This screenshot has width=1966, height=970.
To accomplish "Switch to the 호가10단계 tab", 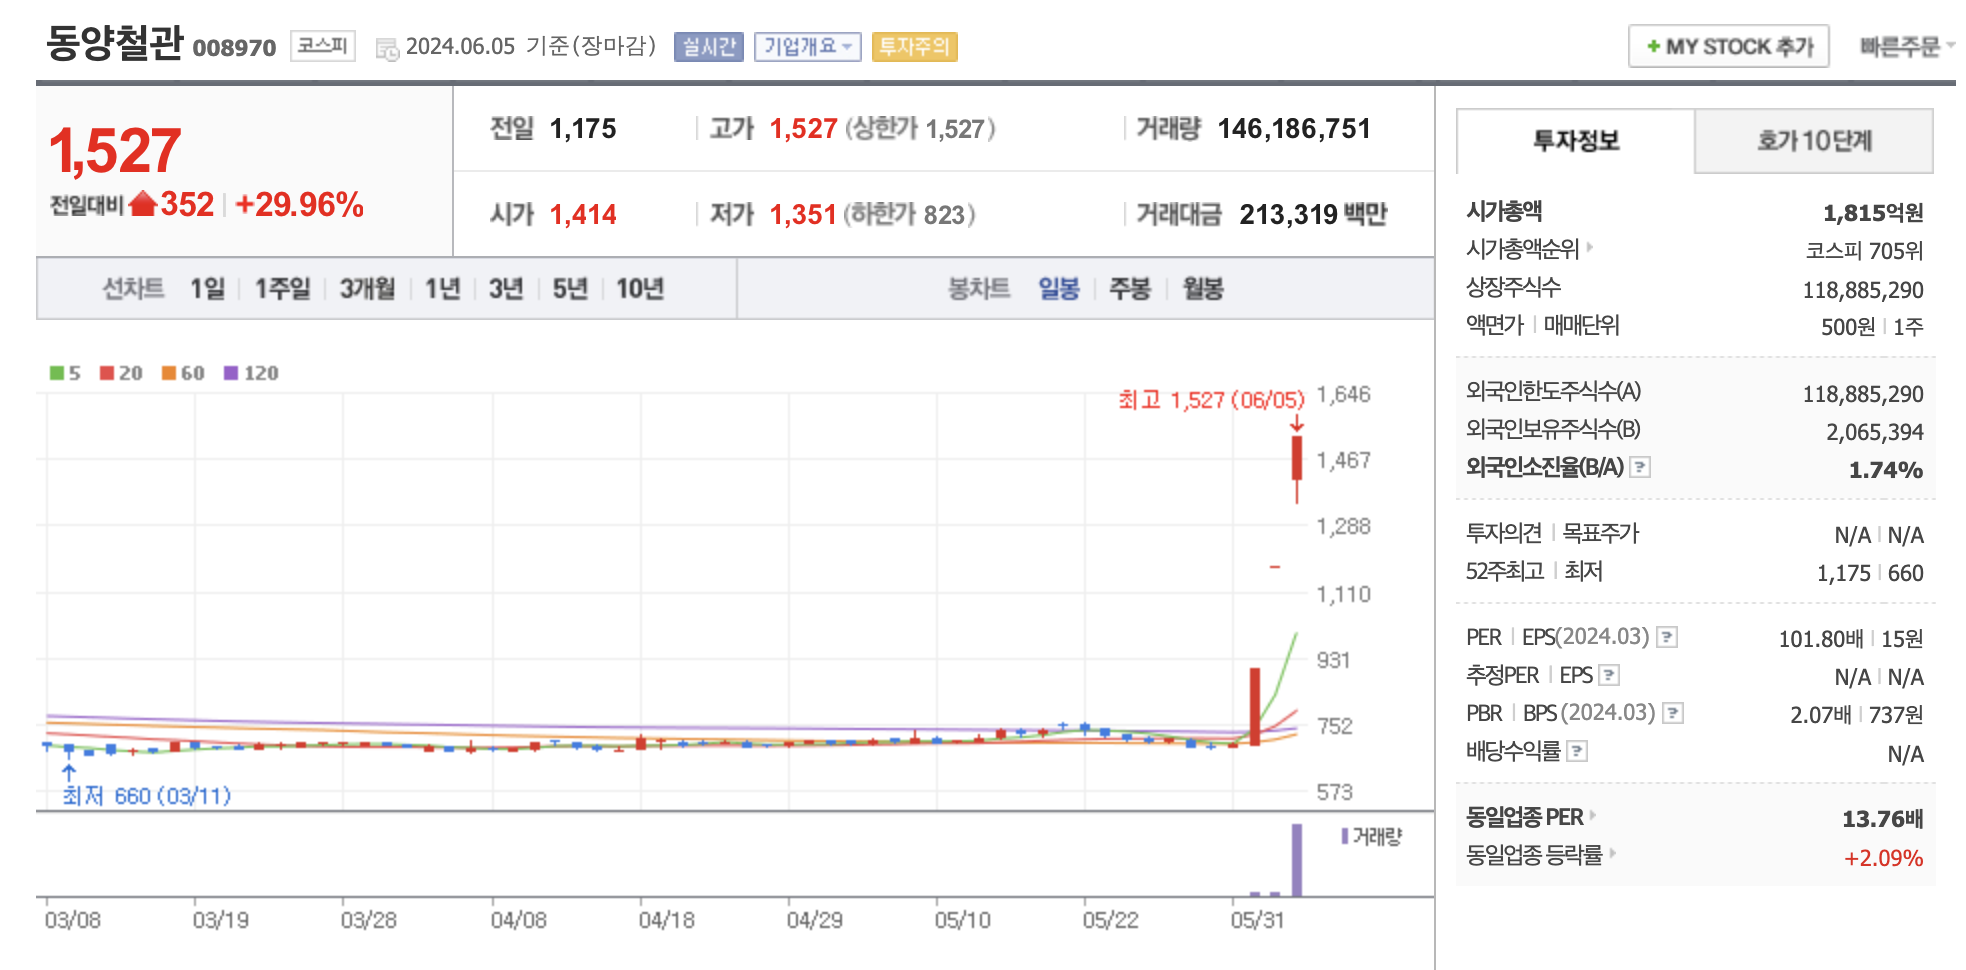I will (1814, 141).
